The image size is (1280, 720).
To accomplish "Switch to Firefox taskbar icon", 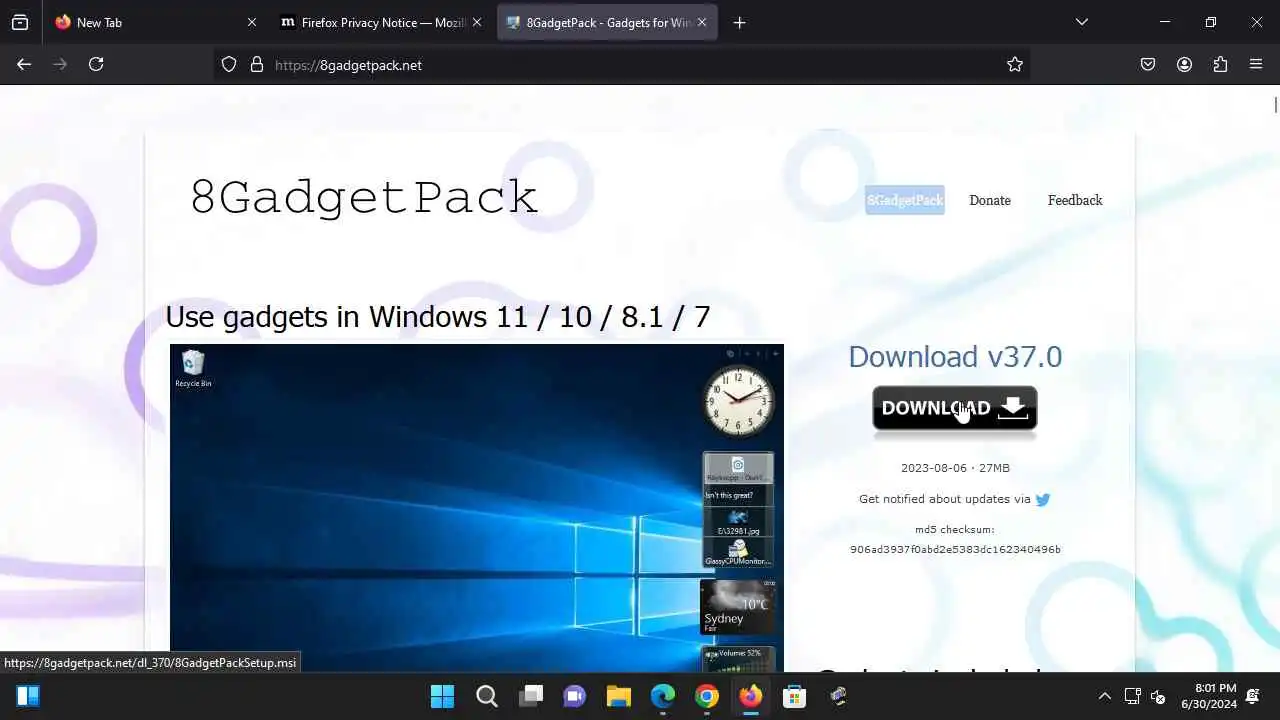I will click(x=750, y=696).
